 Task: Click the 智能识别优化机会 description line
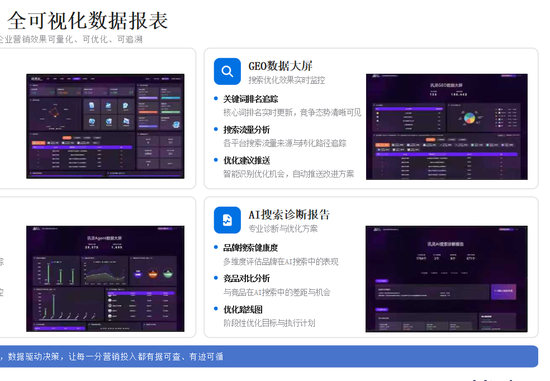288,174
